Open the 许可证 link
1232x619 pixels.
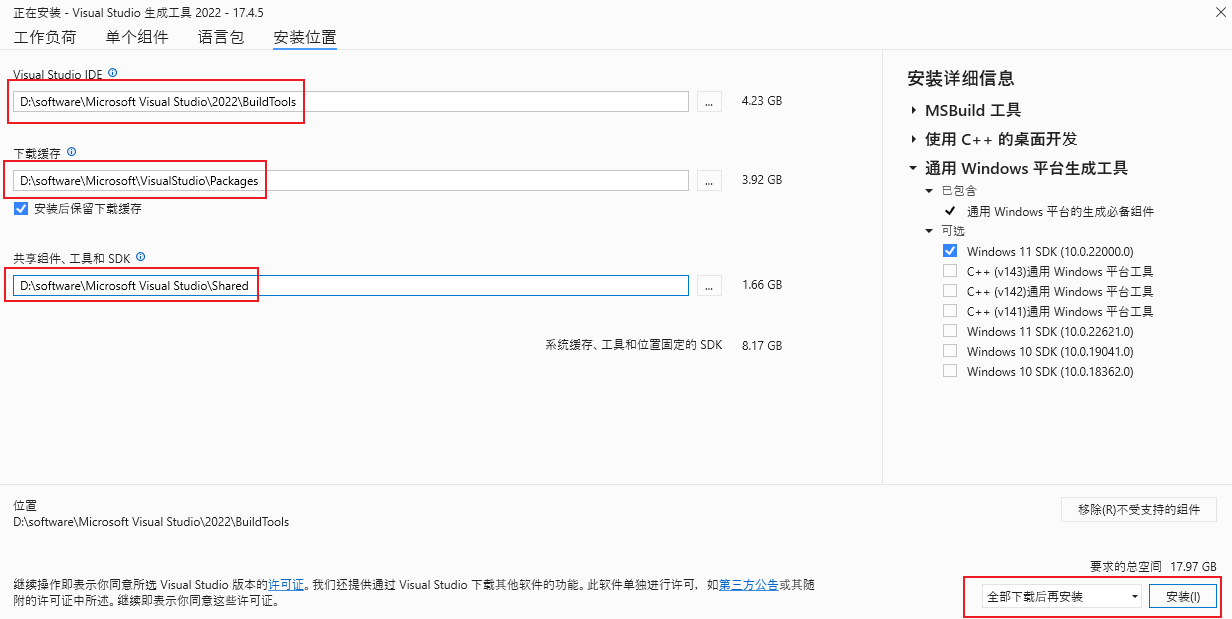pyautogui.click(x=286, y=584)
